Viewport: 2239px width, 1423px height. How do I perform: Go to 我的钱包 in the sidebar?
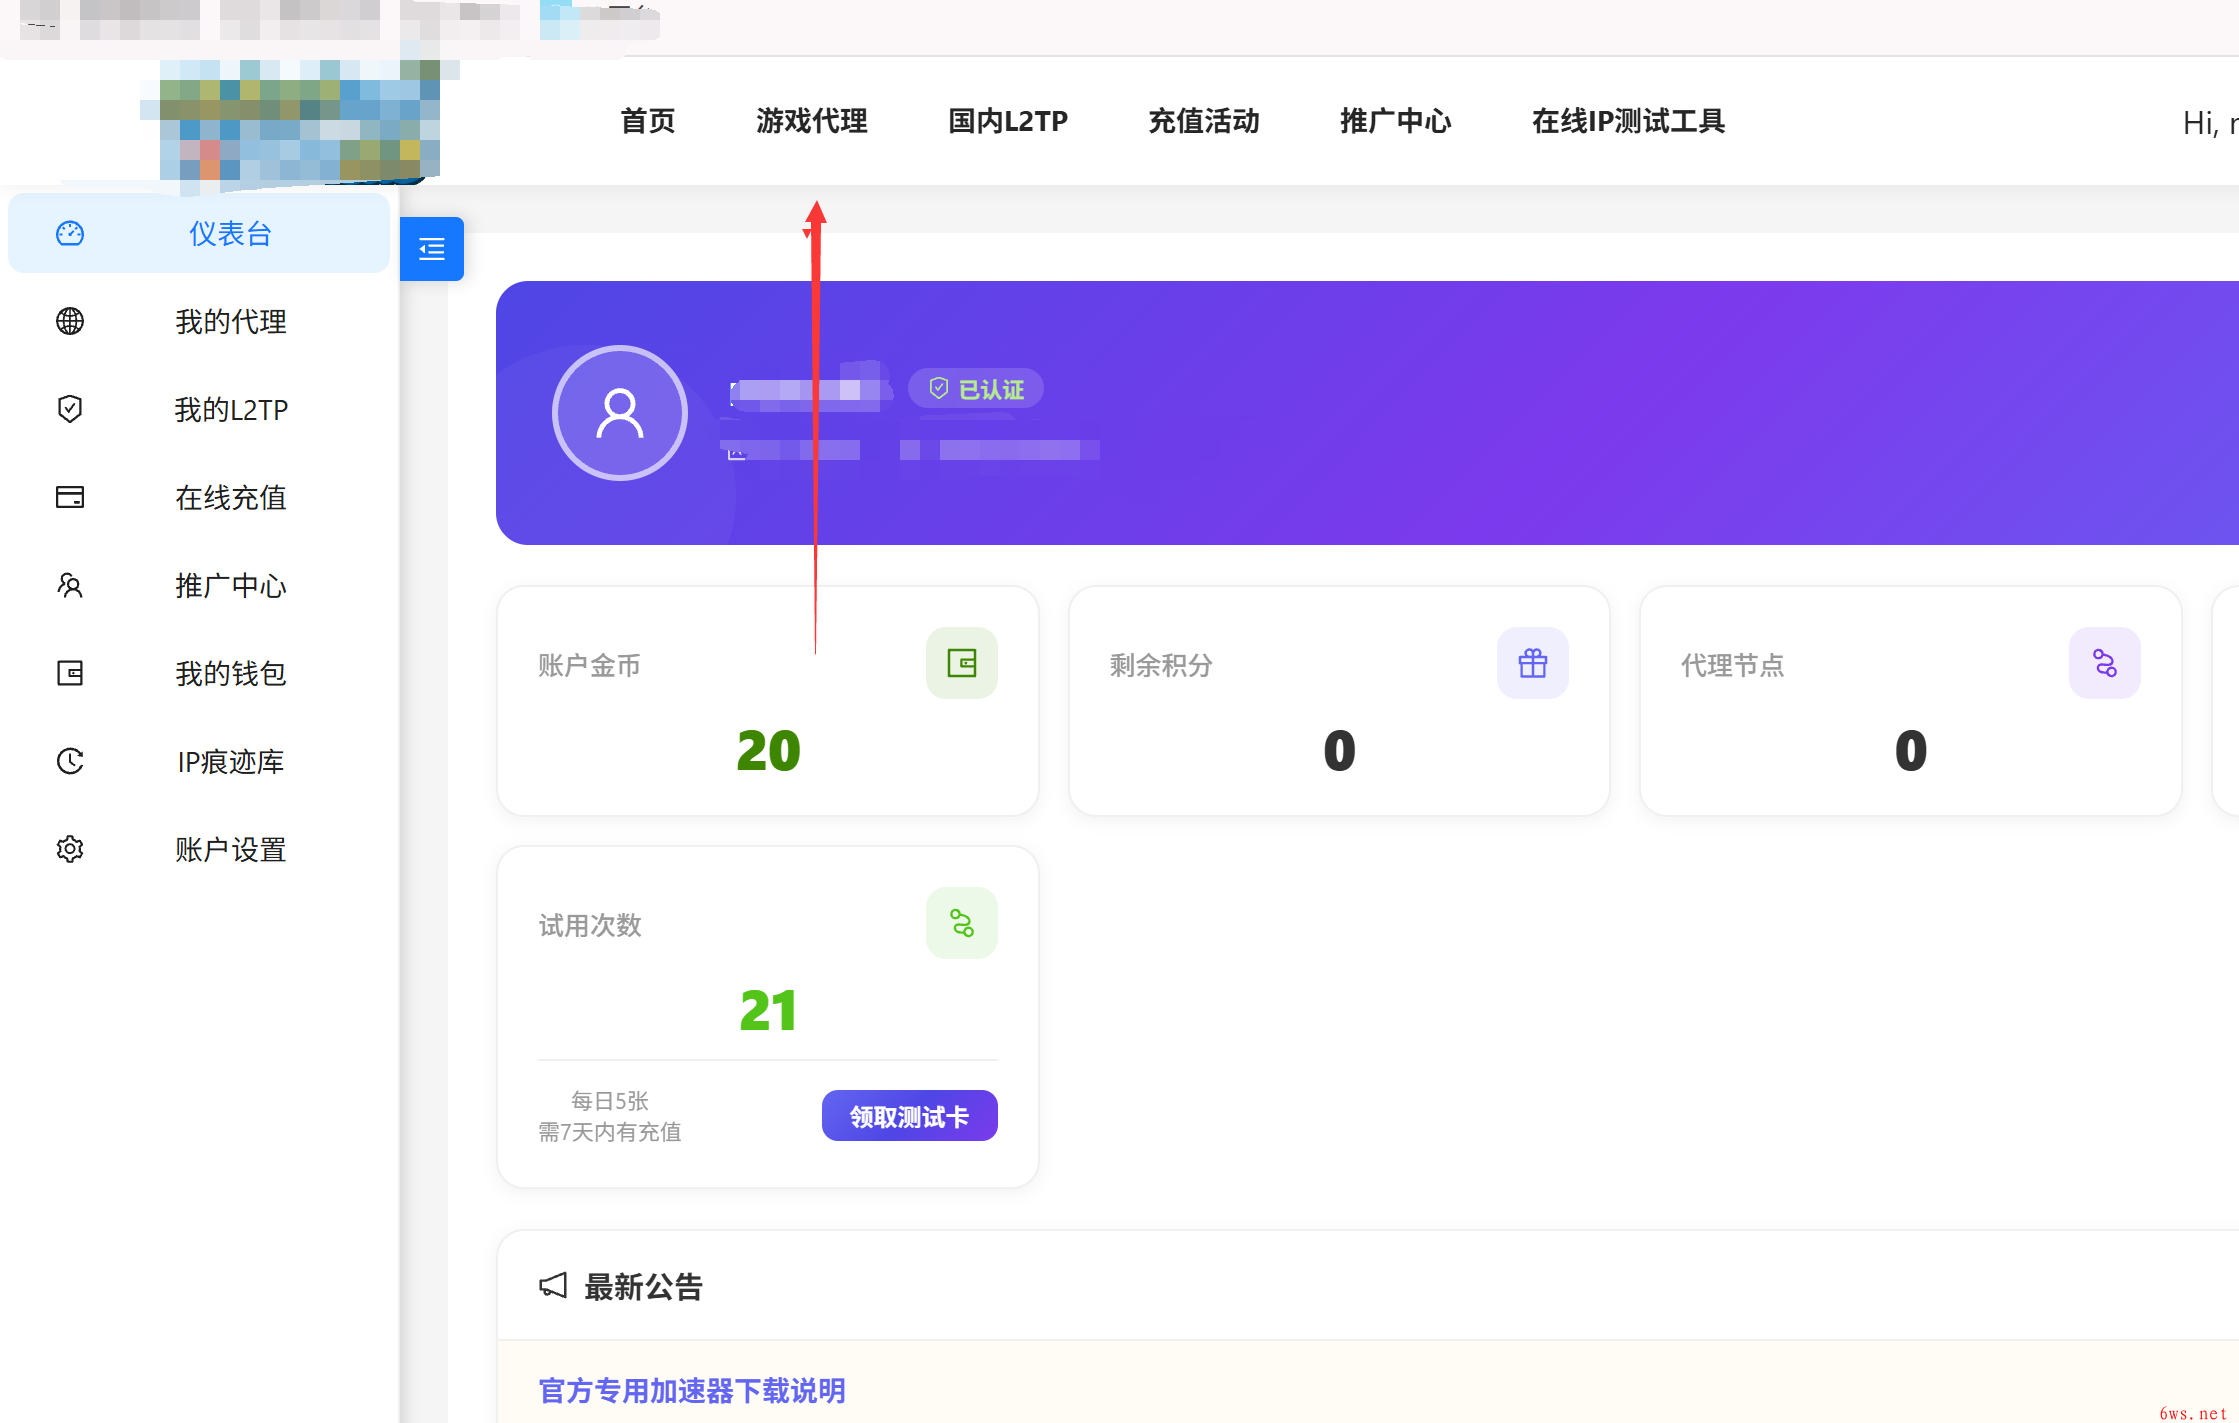[199, 673]
